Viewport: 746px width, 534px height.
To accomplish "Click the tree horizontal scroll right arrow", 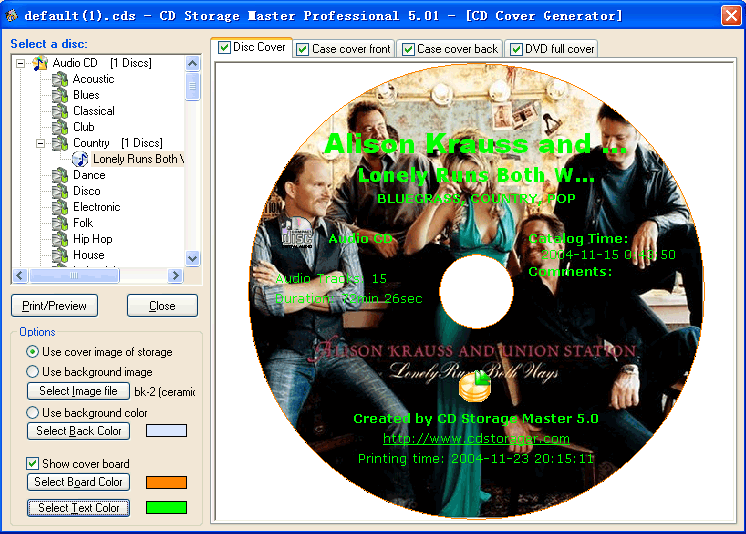I will coord(176,275).
